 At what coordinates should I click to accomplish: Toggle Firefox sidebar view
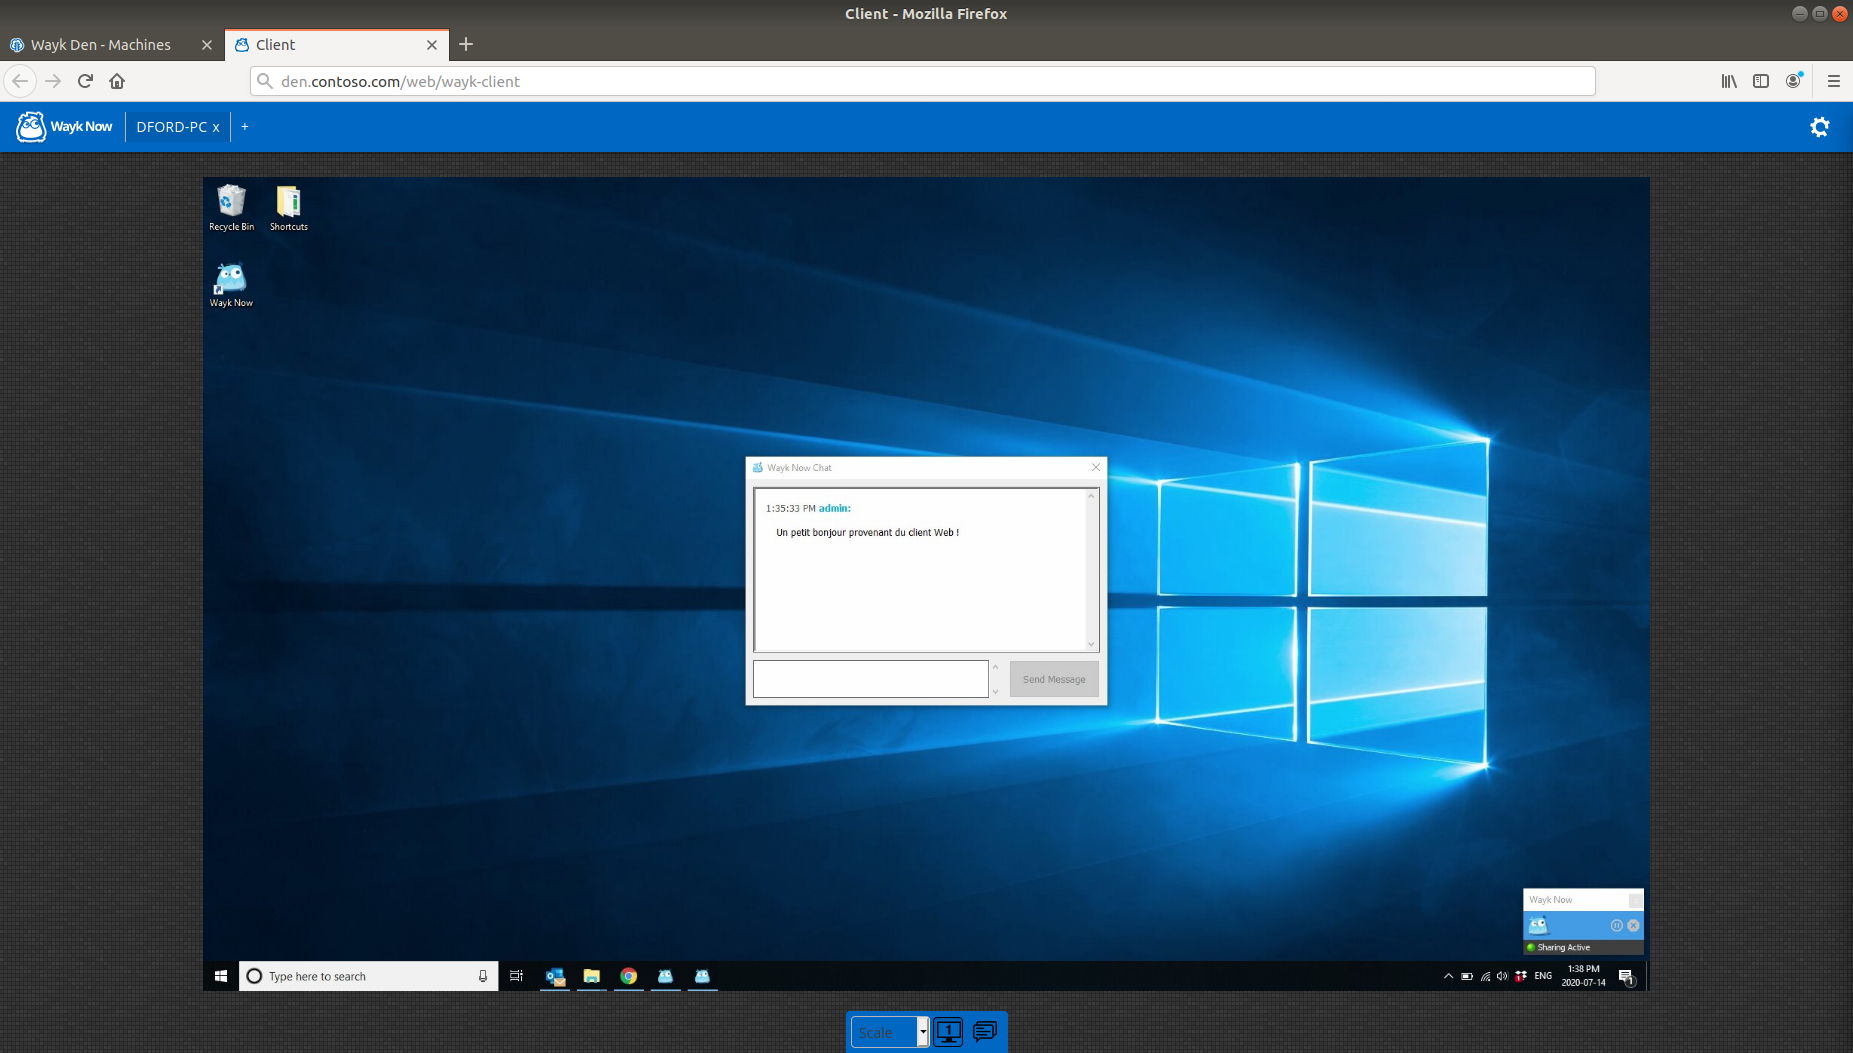(1761, 81)
